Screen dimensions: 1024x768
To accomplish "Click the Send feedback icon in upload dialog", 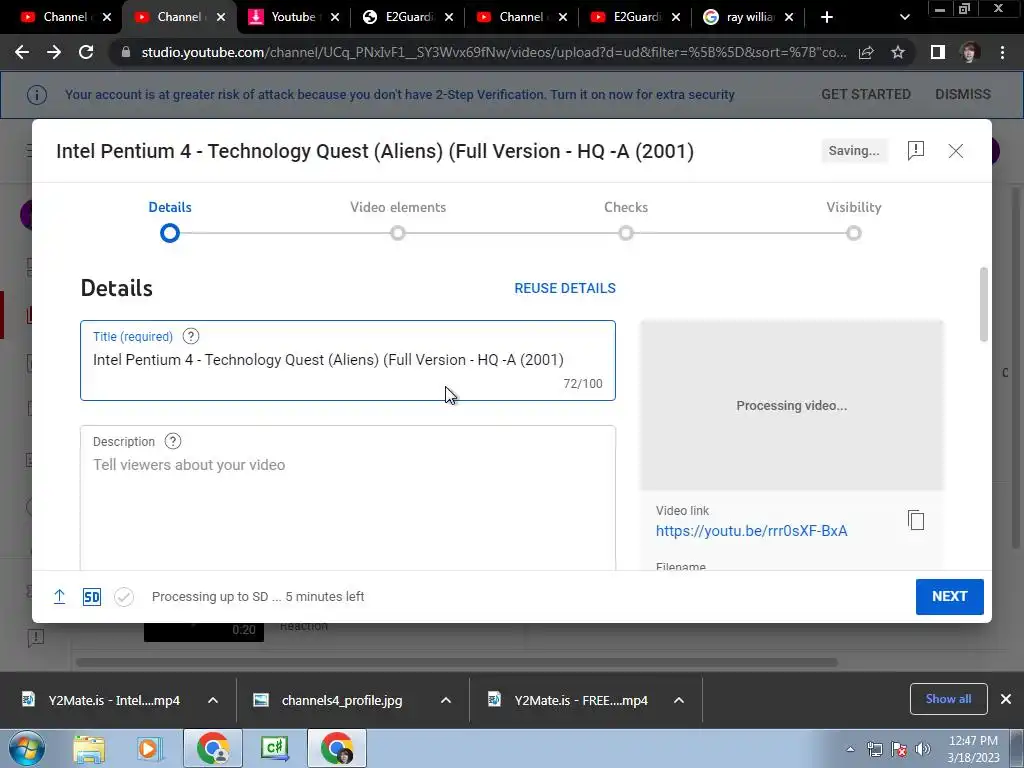I will click(x=916, y=151).
